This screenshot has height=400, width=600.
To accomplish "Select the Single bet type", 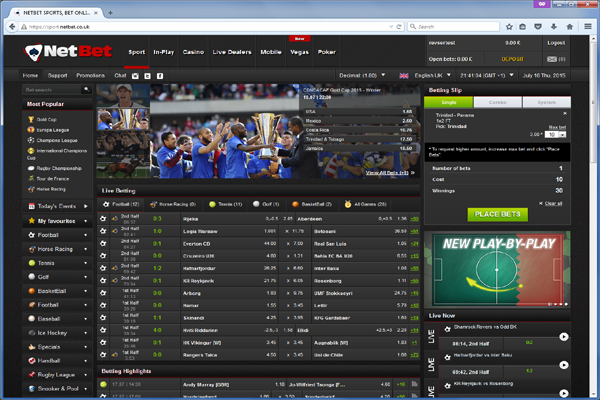I will 448,102.
